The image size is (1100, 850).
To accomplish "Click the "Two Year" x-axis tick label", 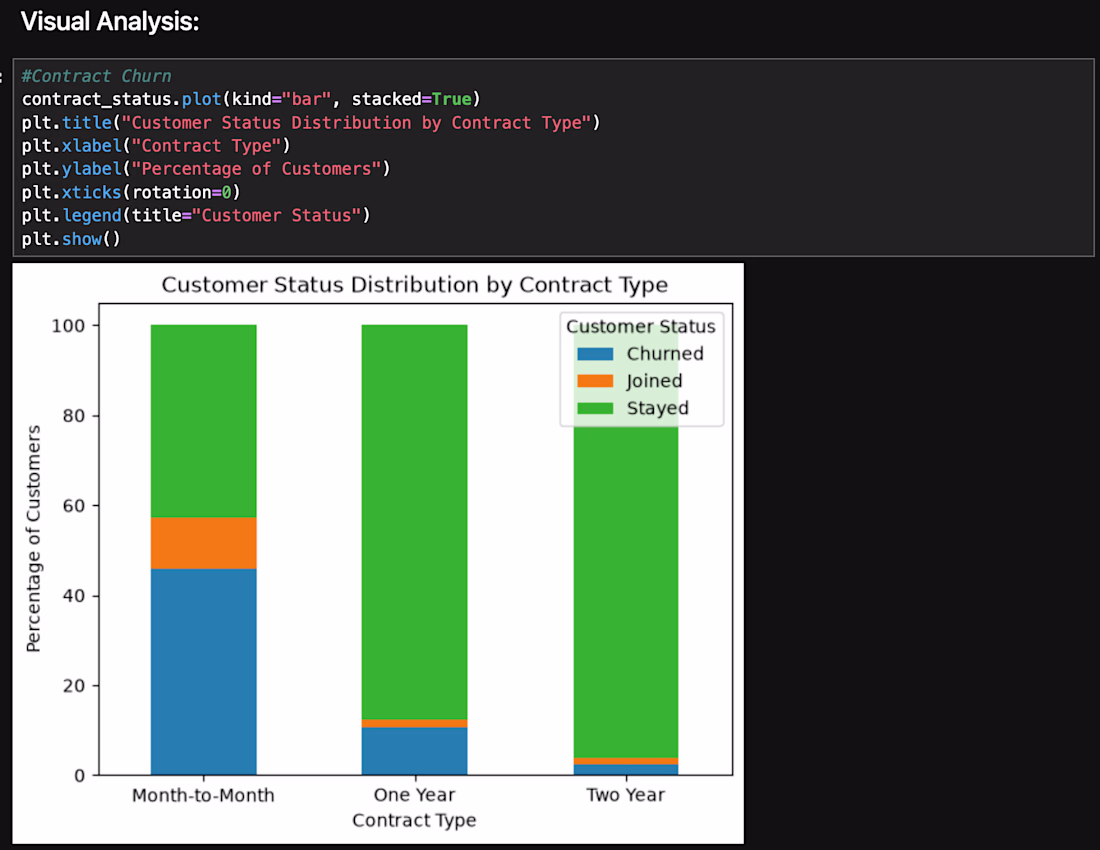I will (x=626, y=795).
